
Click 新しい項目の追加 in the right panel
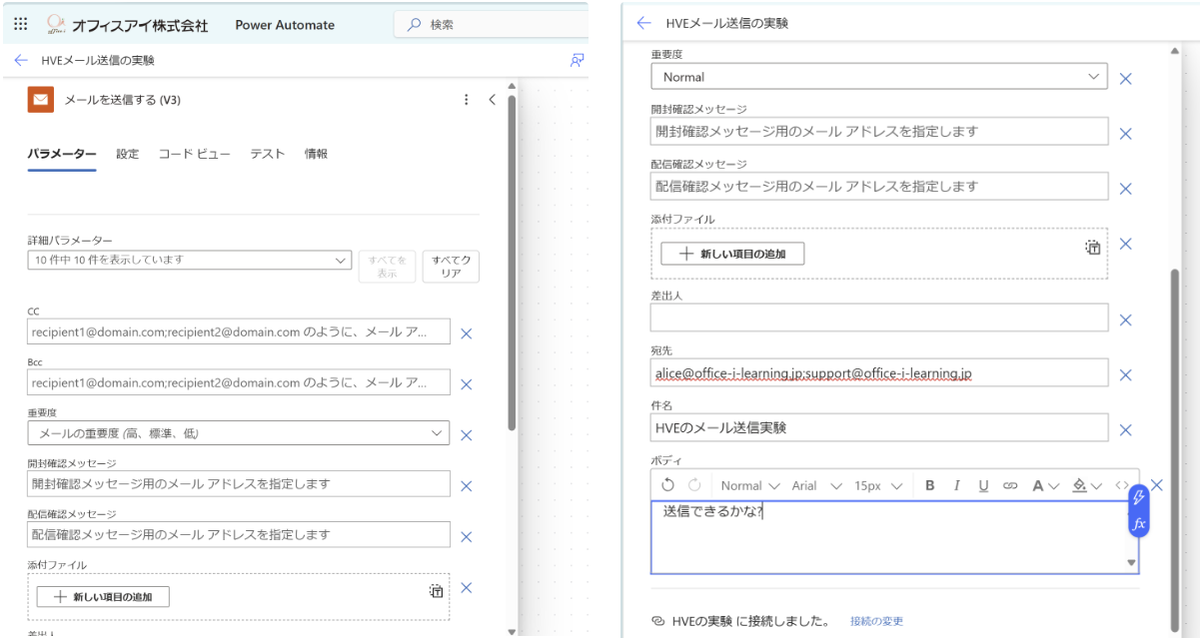732,253
